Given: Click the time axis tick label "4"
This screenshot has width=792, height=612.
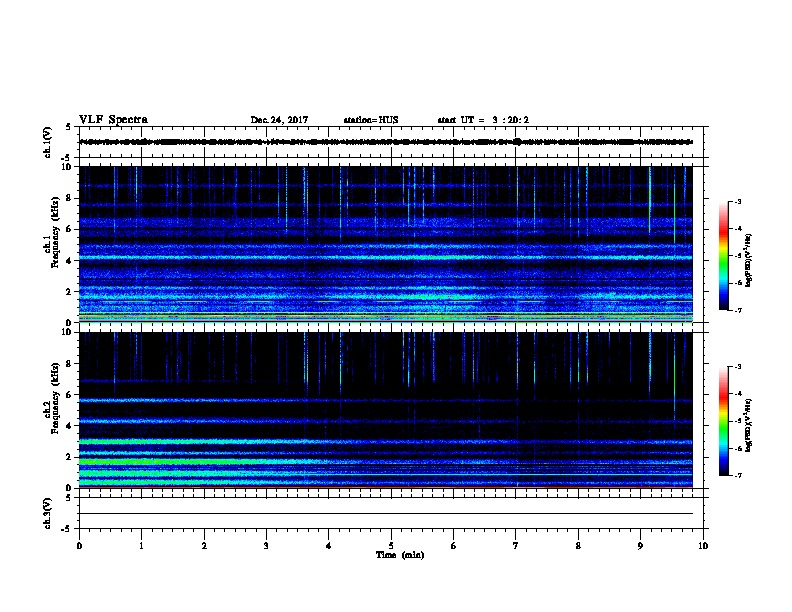Looking at the screenshot, I should pyautogui.click(x=329, y=545).
